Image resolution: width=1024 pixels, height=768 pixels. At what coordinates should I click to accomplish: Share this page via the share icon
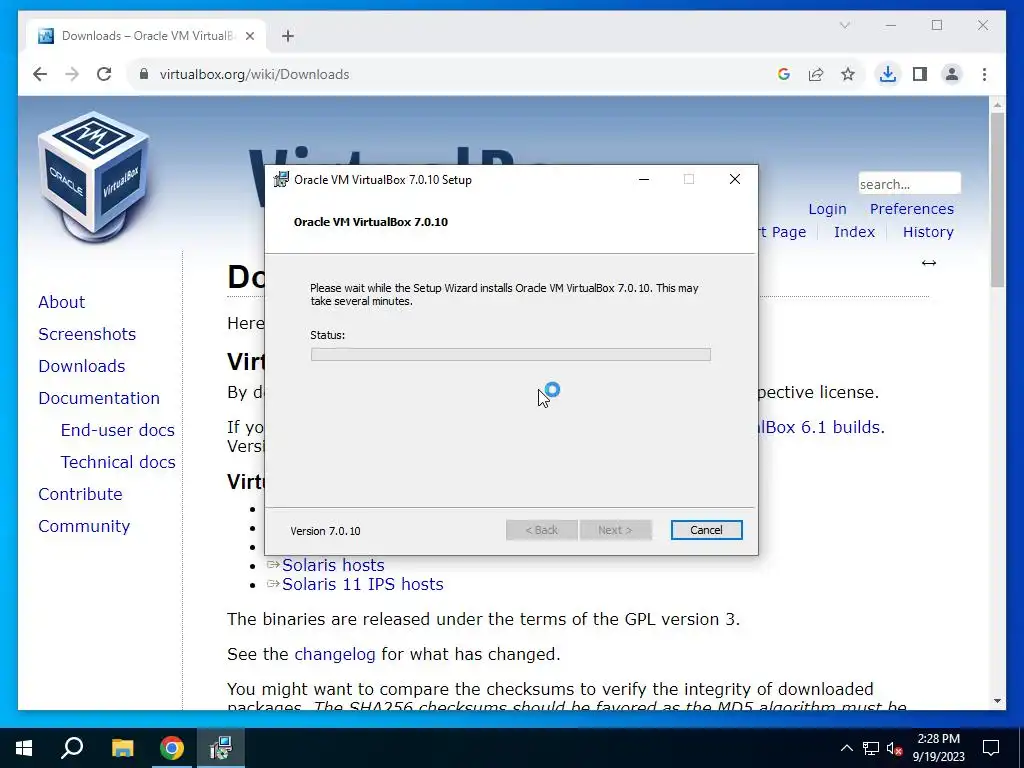(816, 74)
